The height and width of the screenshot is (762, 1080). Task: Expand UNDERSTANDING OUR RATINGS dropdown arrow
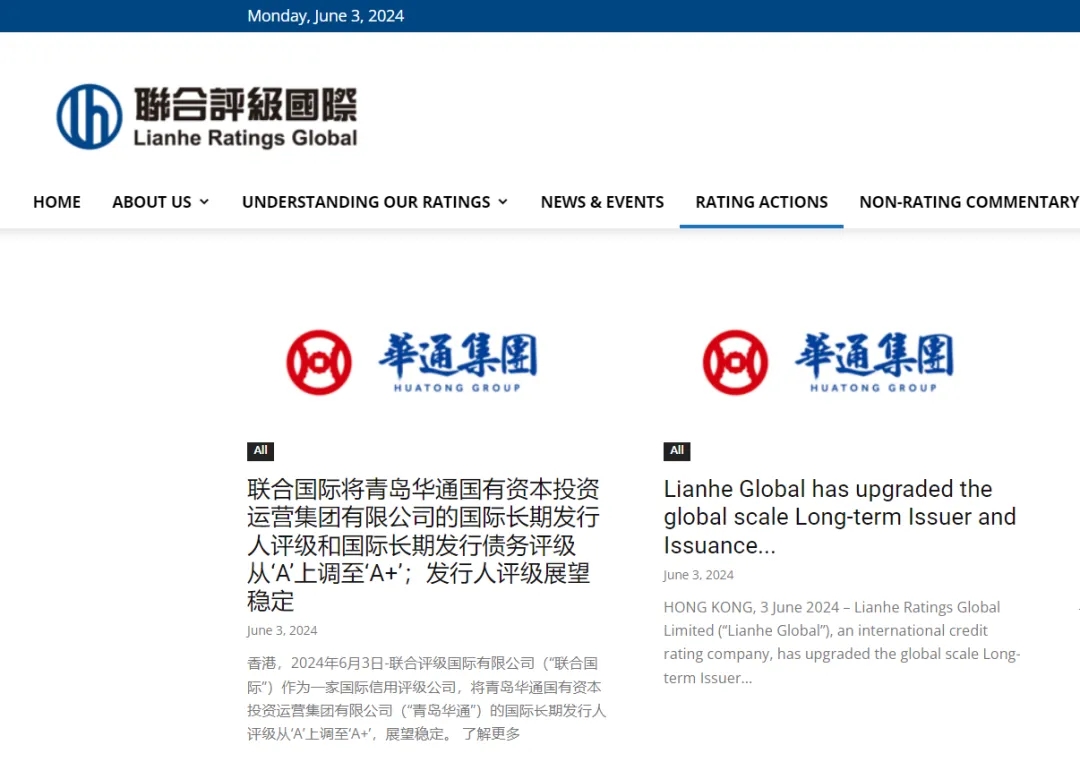tap(503, 202)
